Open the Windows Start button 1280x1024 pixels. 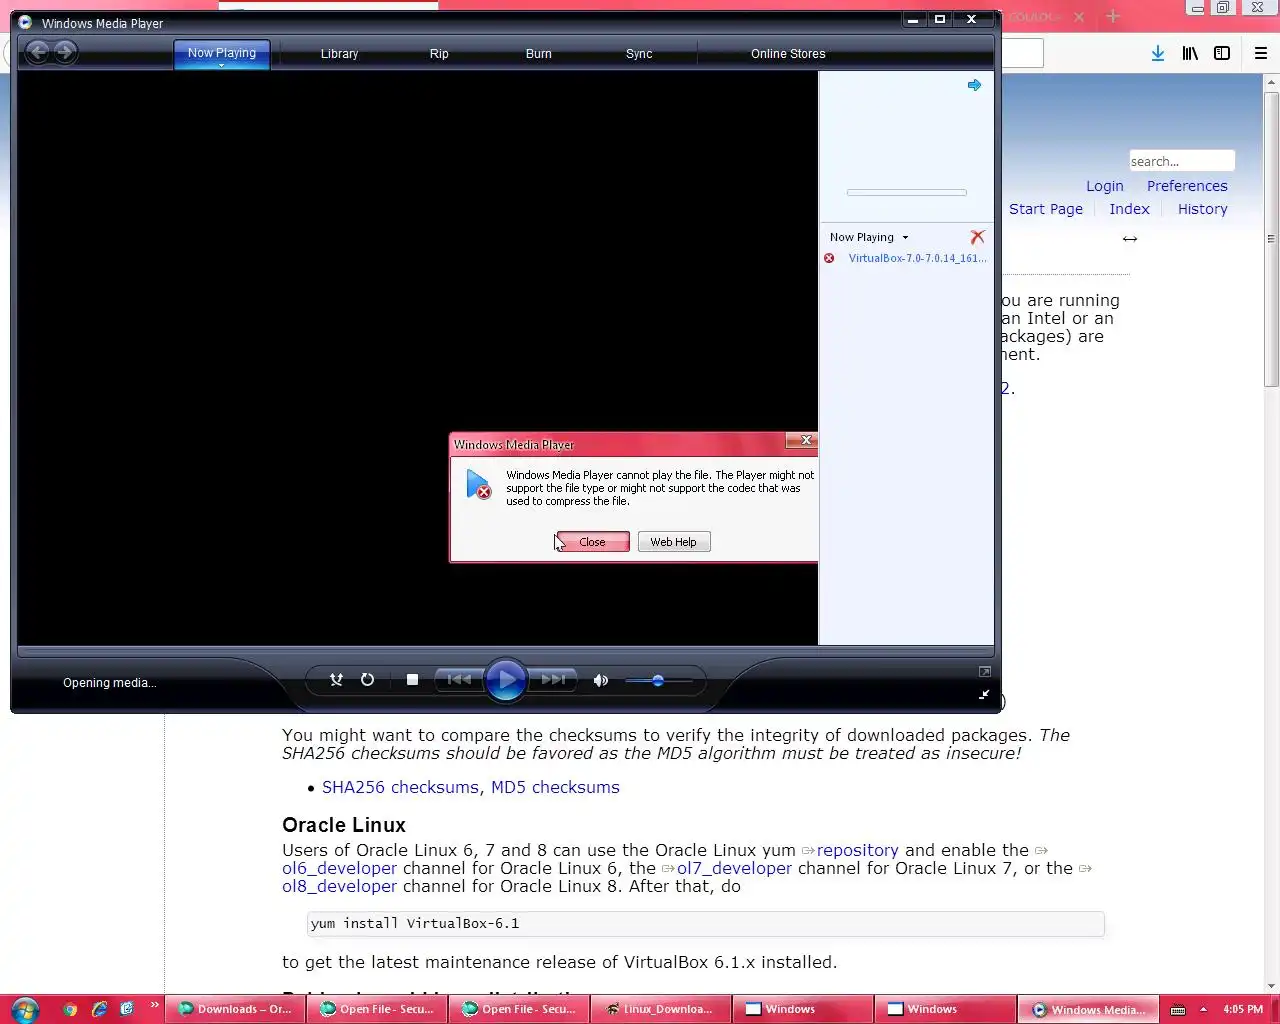[x=25, y=1009]
